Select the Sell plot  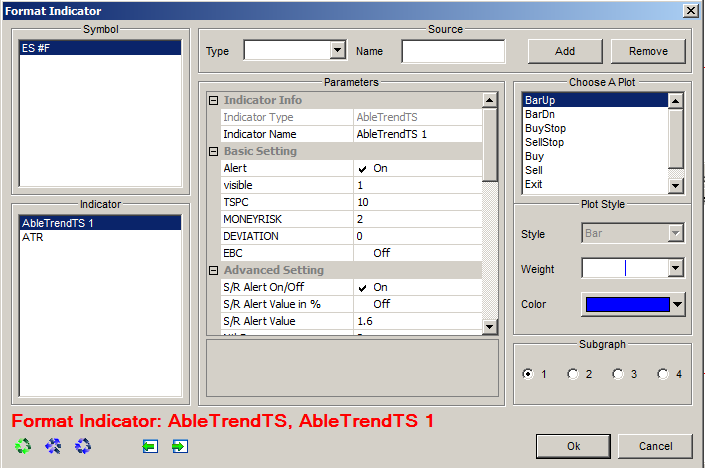pyautogui.click(x=595, y=170)
